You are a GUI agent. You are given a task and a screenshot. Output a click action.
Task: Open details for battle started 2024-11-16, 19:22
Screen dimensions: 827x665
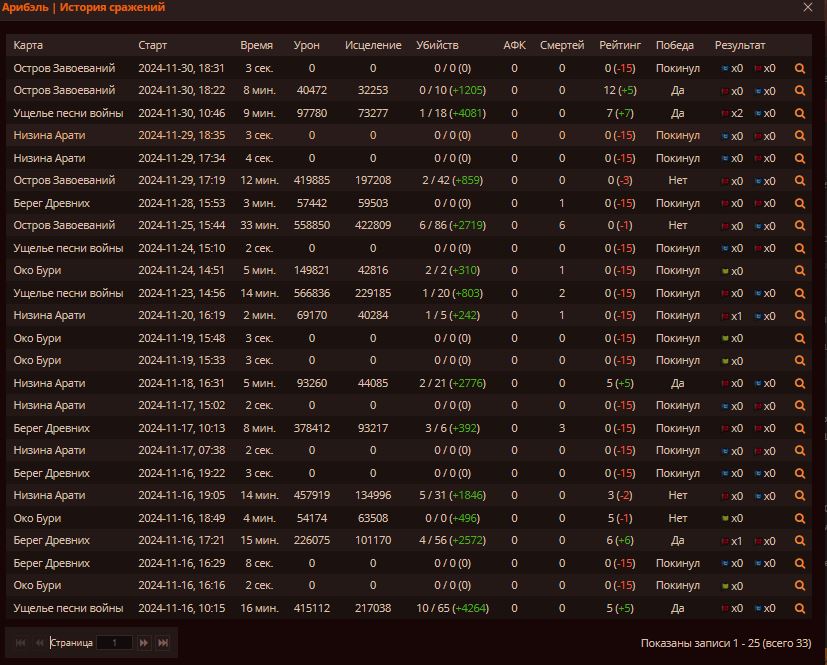click(800, 473)
